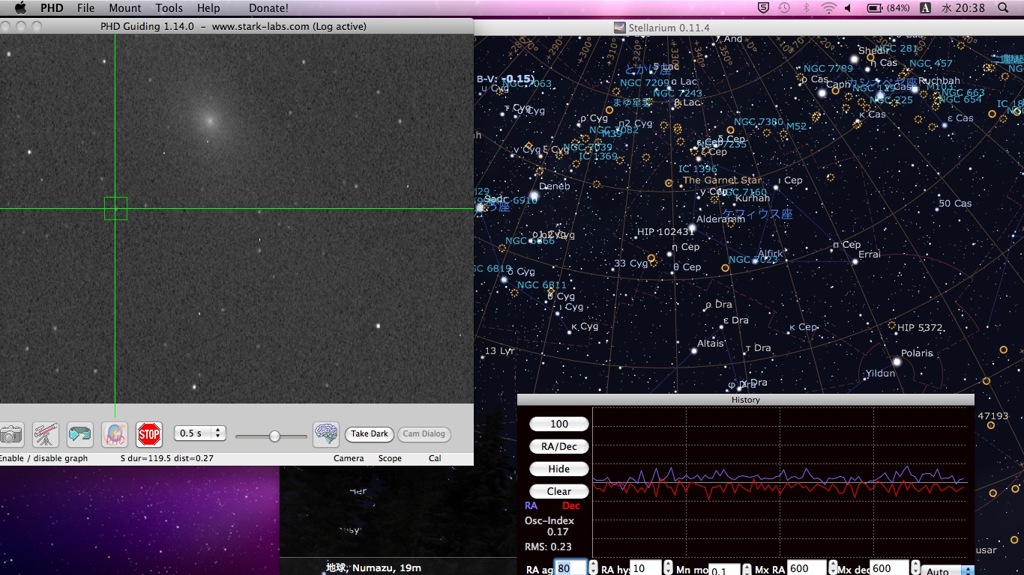1024x575 pixels.
Task: Open the Donate! menu
Action: 268,8
